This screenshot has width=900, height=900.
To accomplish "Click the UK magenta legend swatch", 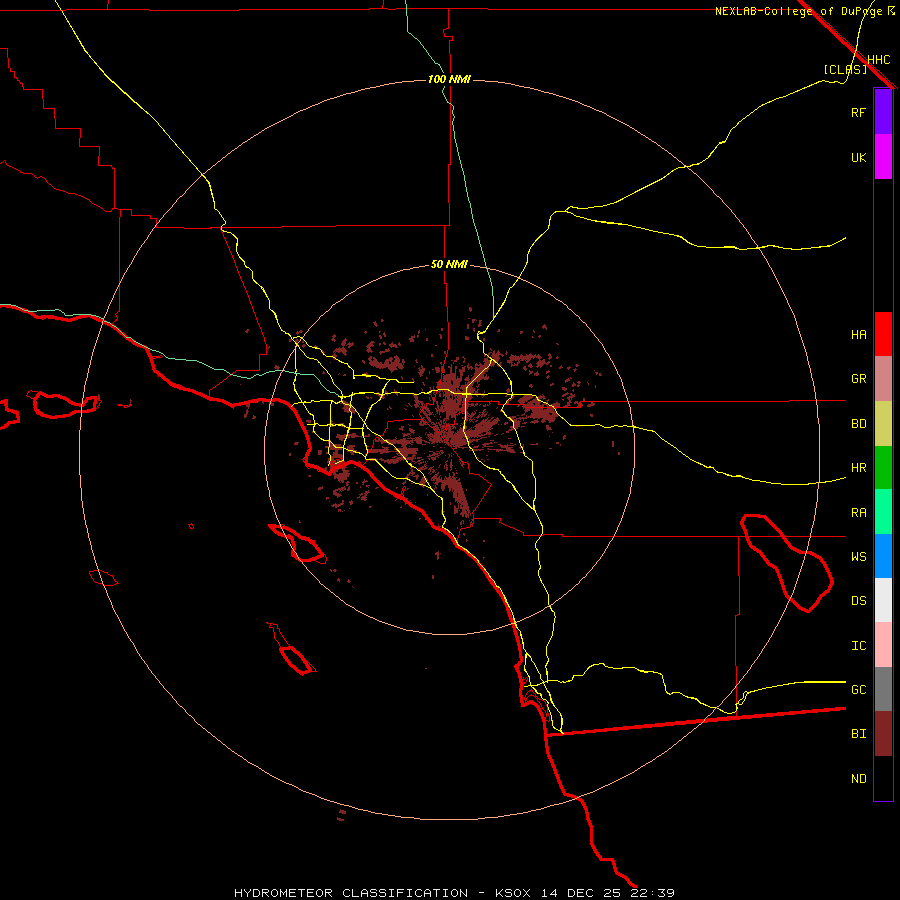I will 883,157.
